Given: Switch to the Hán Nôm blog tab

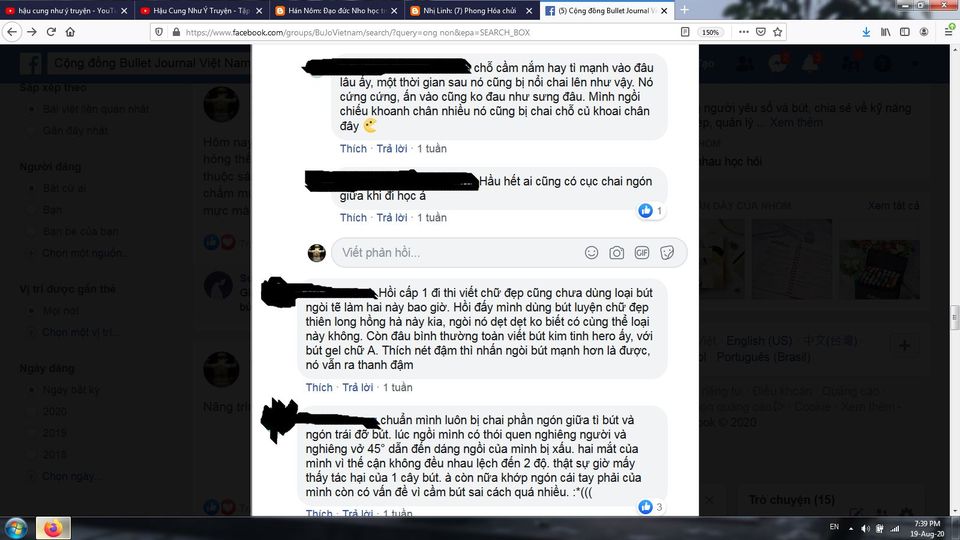Looking at the screenshot, I should 336,10.
